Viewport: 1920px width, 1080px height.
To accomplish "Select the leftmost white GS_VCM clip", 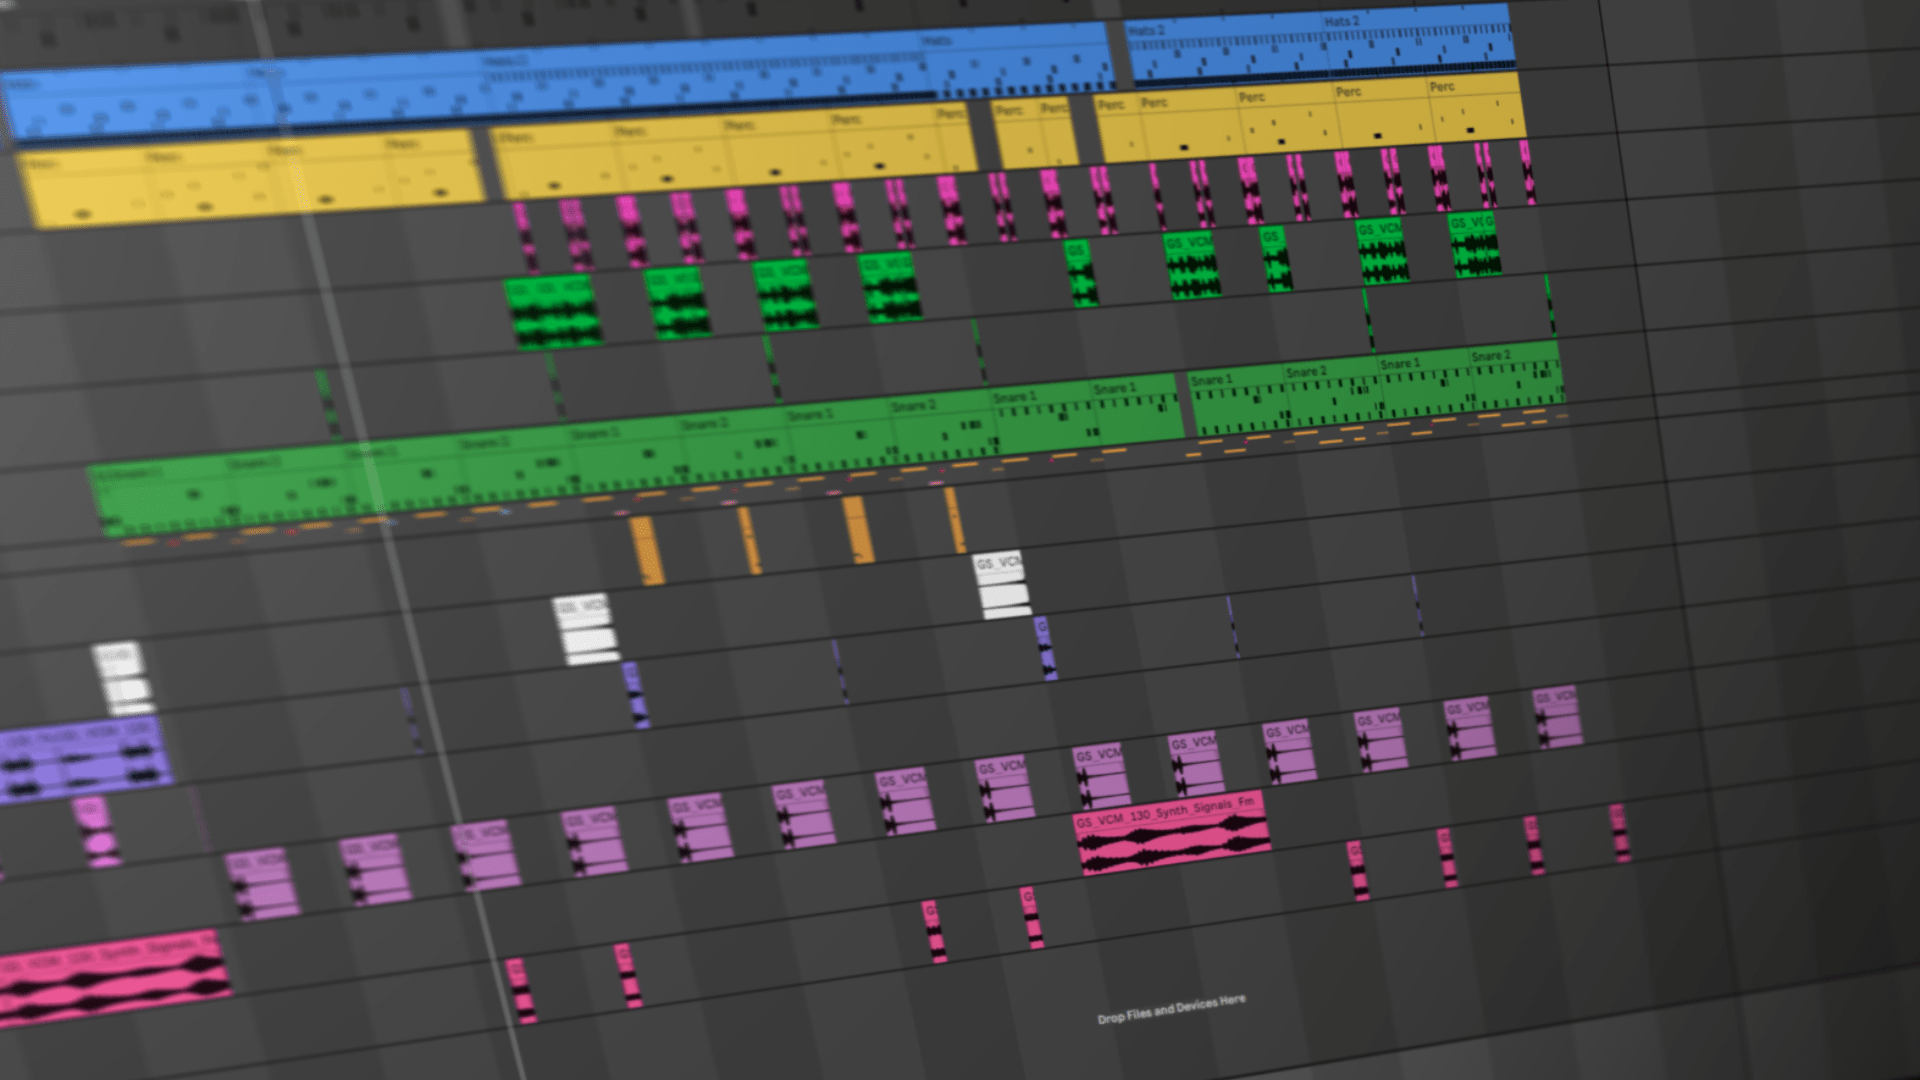I will pos(122,678).
